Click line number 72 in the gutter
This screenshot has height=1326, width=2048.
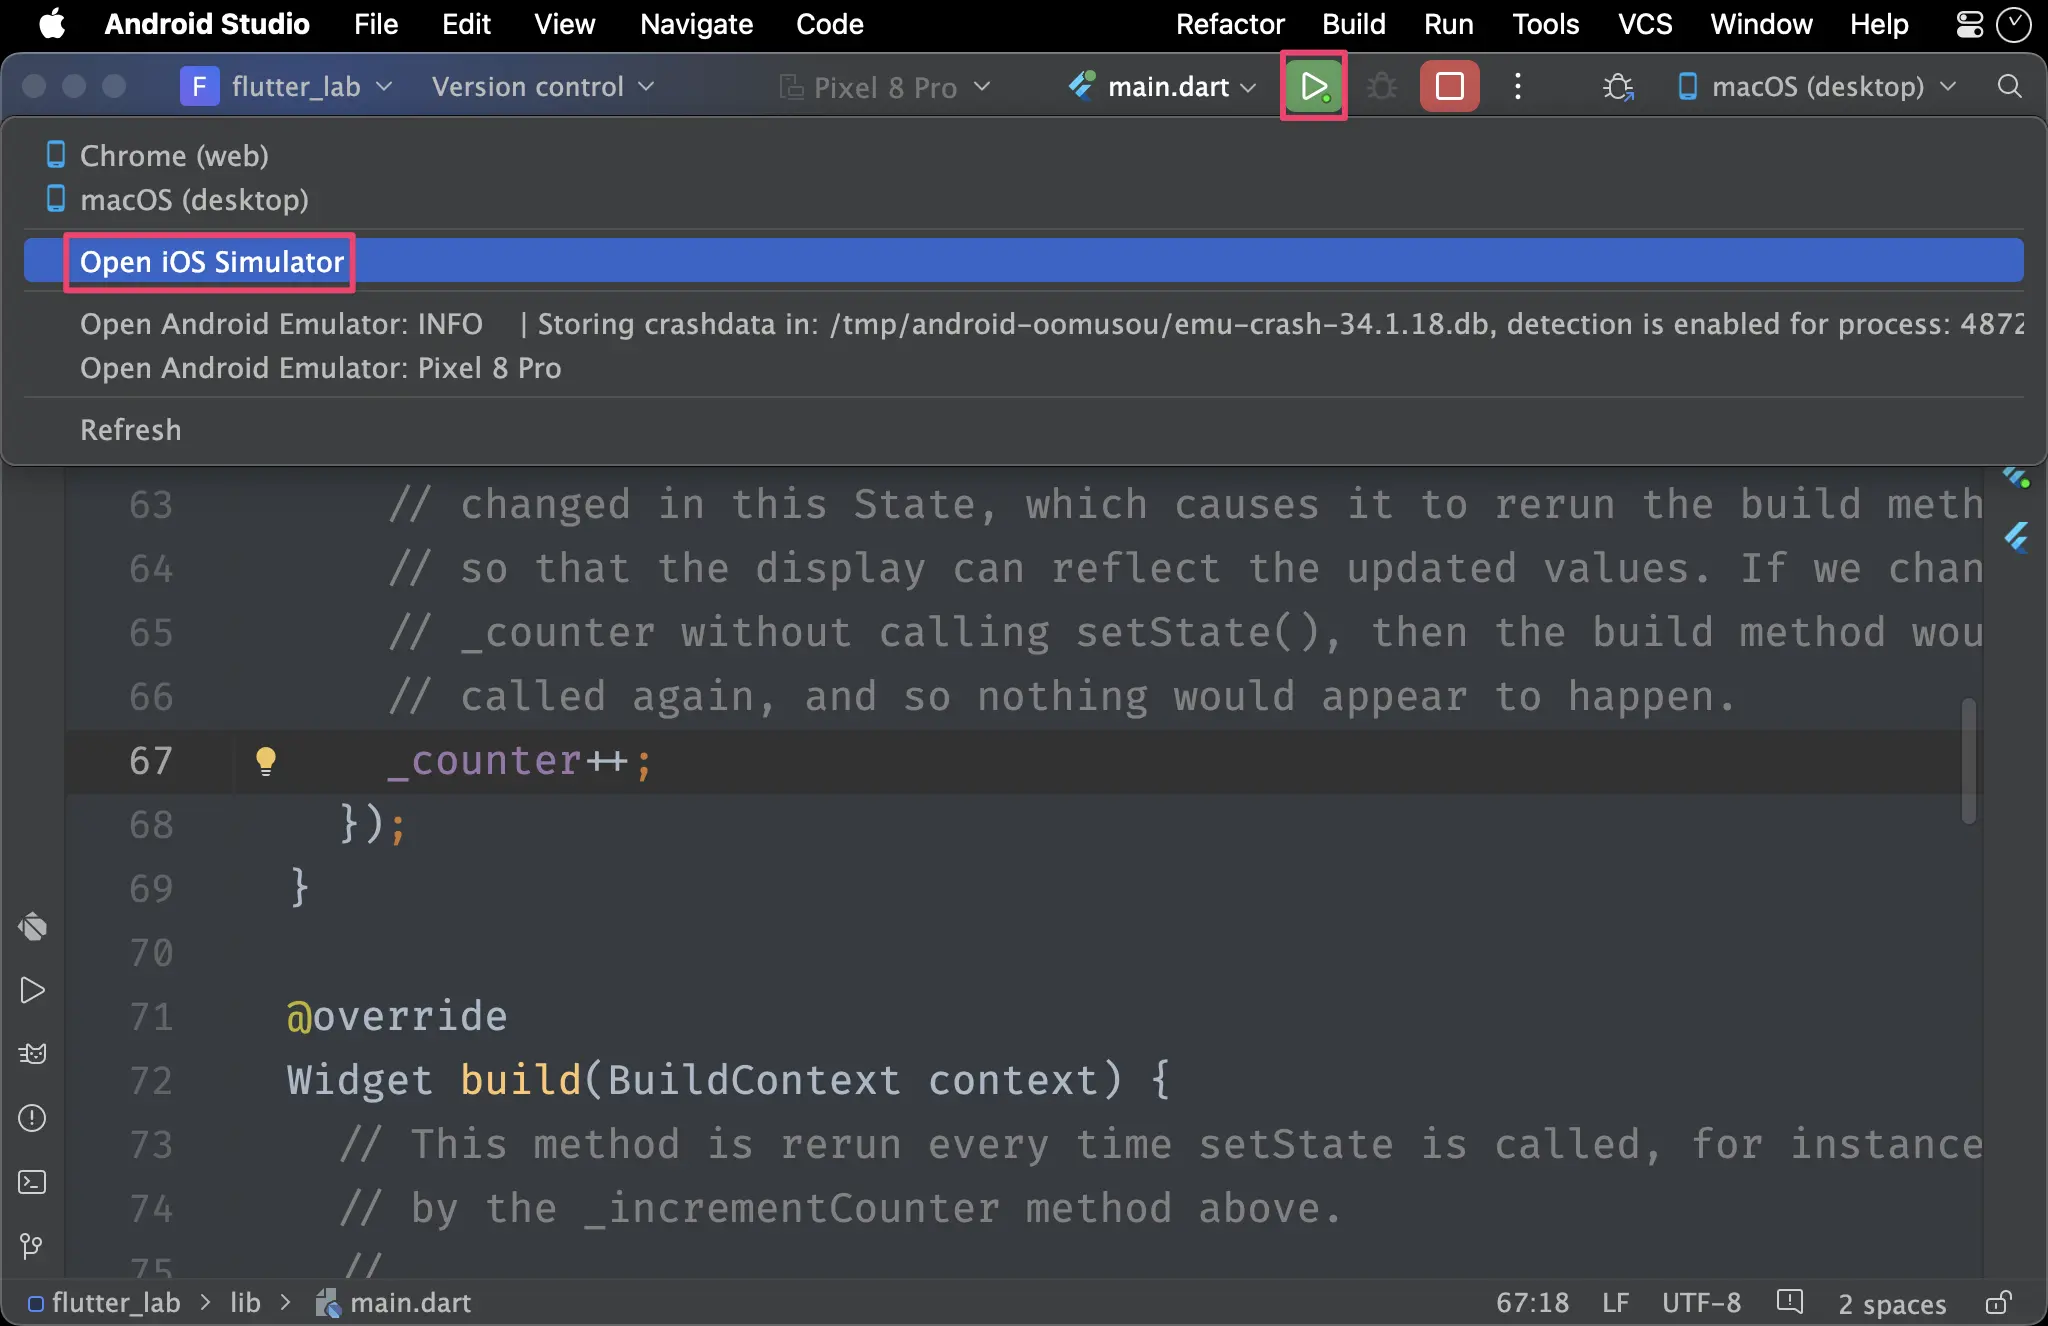coord(151,1080)
